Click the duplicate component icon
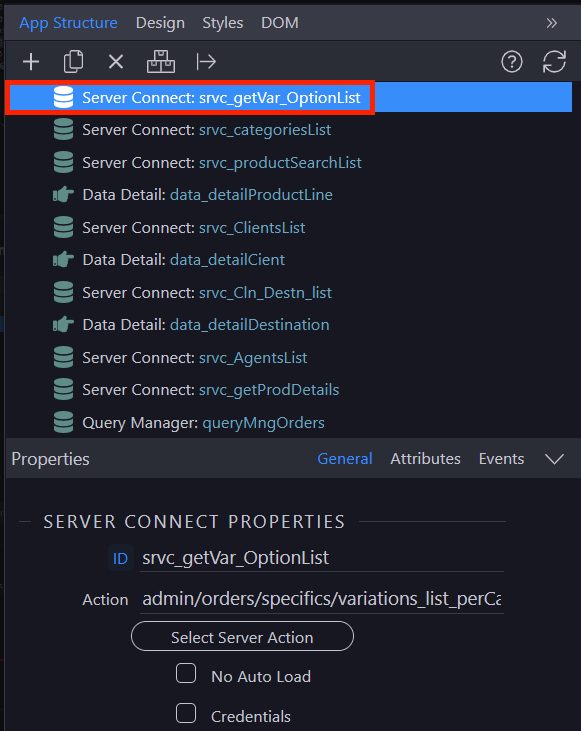 click(73, 62)
